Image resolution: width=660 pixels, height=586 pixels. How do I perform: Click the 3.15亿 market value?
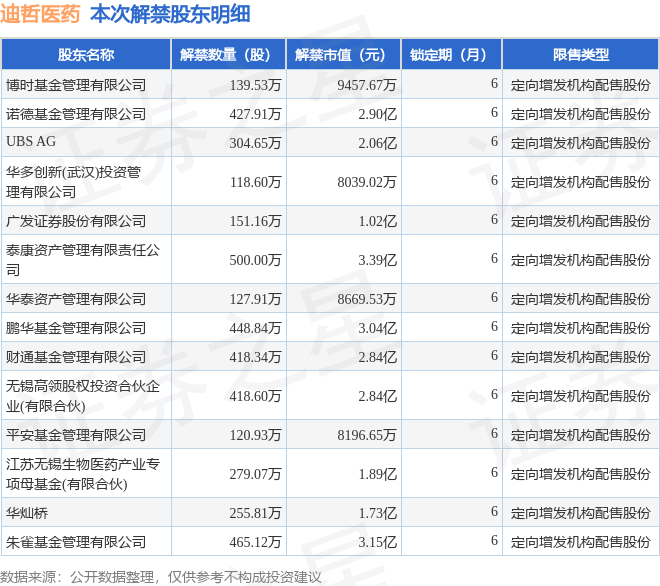coord(377,542)
